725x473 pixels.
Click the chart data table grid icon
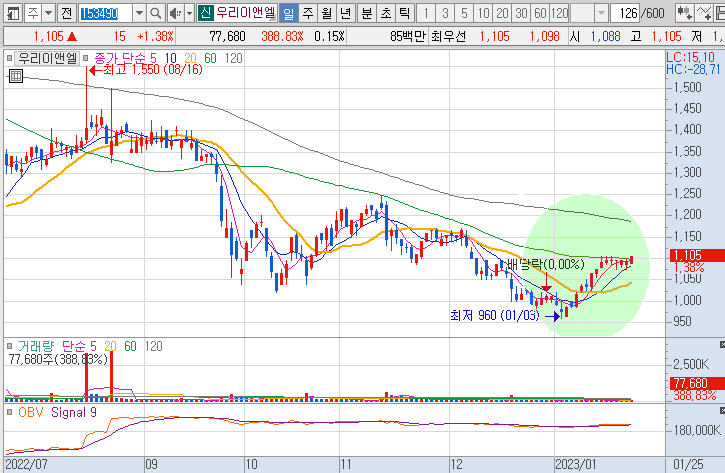(16, 76)
